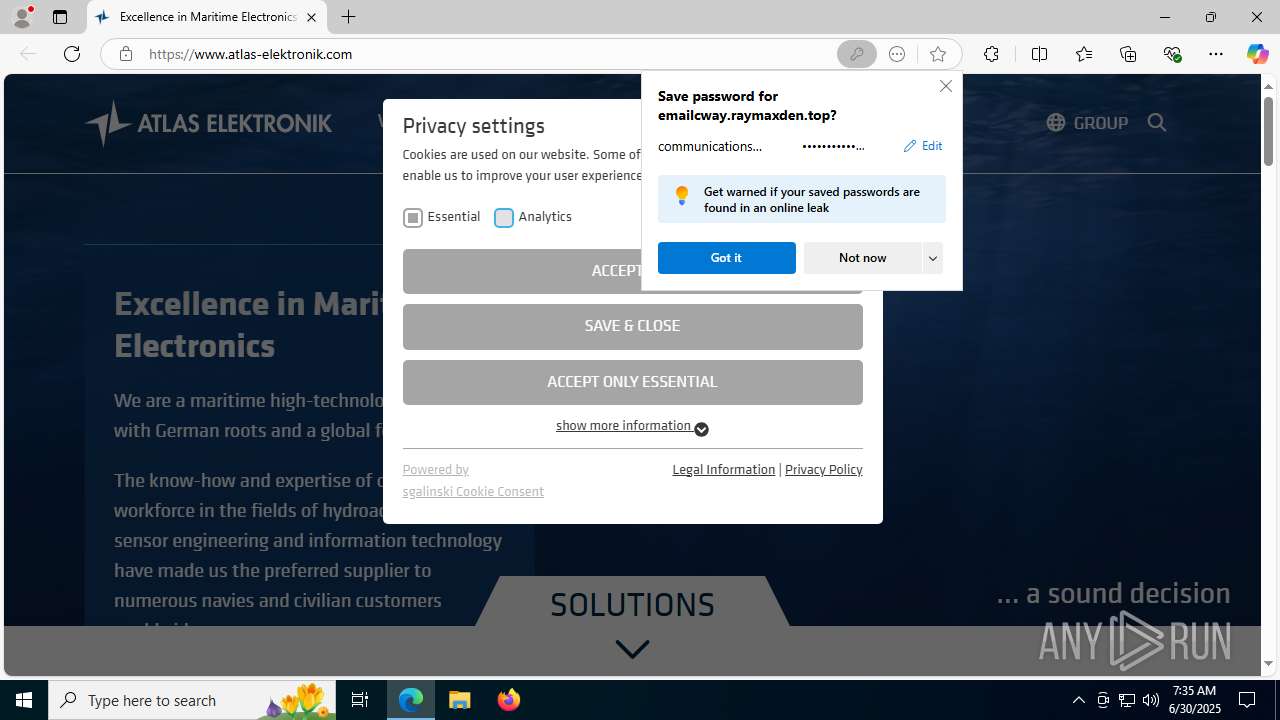Open the password manager key icon
Screen dimensions: 1280x720
click(857, 54)
